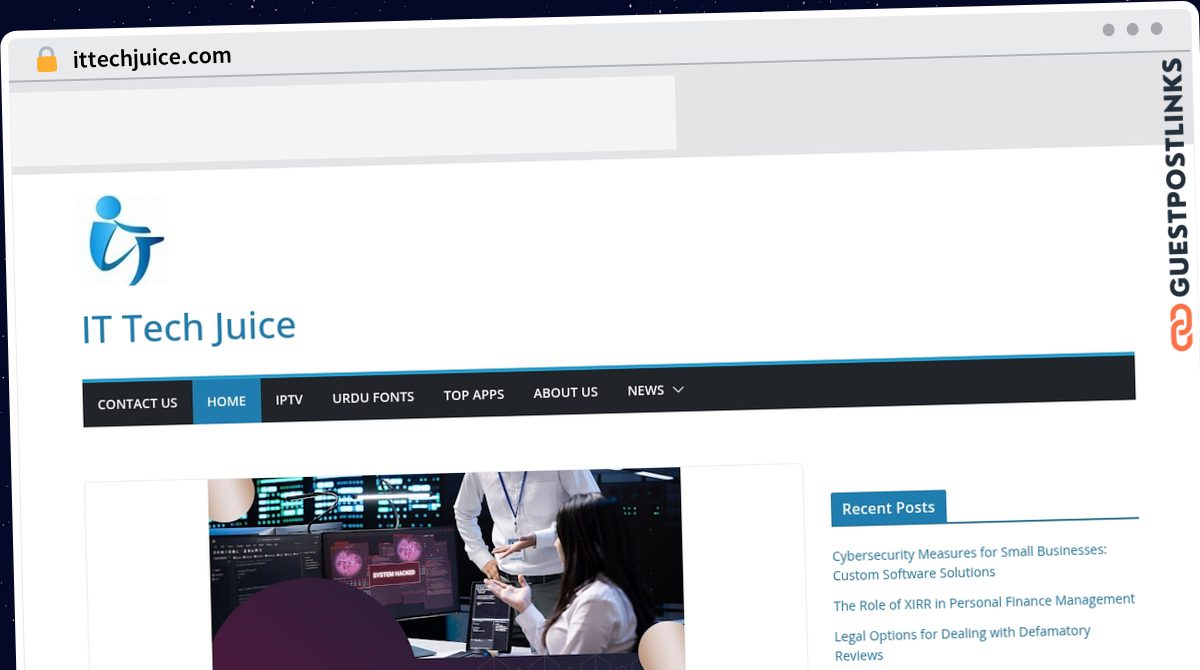Image resolution: width=1200 pixels, height=670 pixels.
Task: Open Legal Options for Defamatory Reviews post
Action: tap(961, 643)
